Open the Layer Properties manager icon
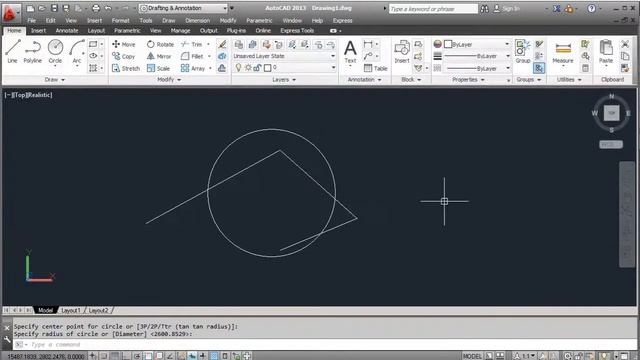Screen dimensions: 640x360 [x=239, y=44]
